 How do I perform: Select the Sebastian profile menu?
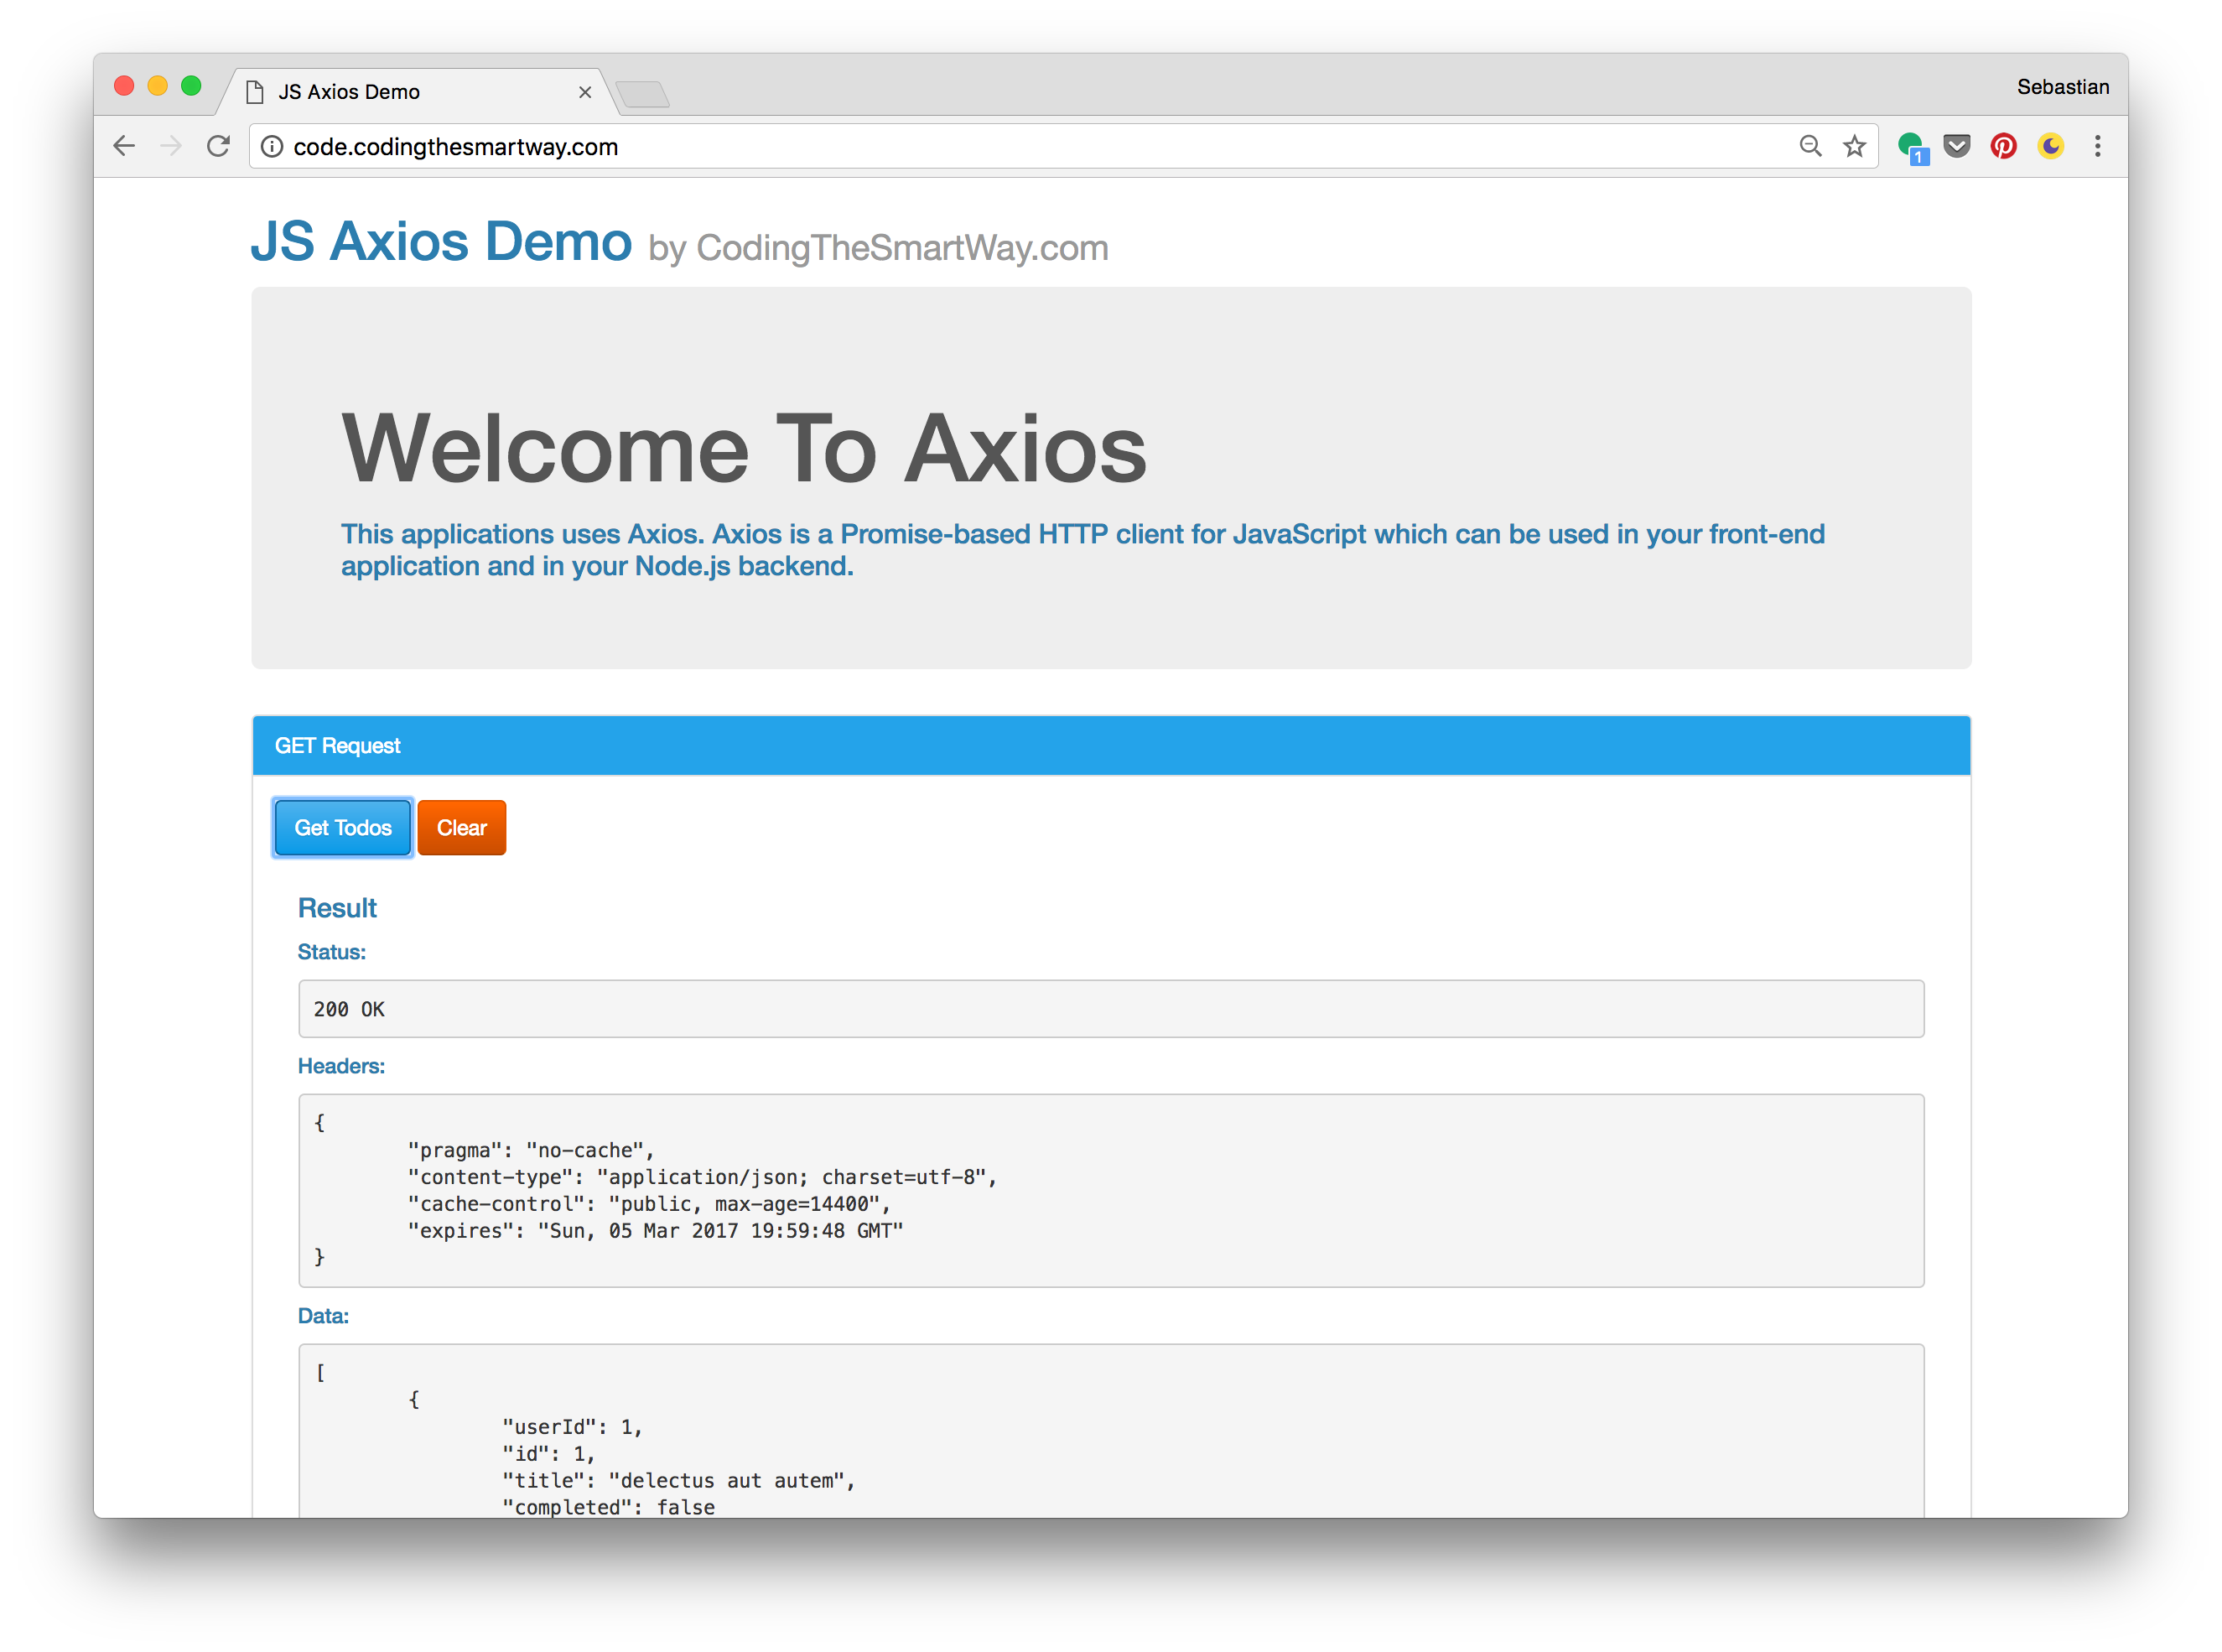tap(2063, 87)
